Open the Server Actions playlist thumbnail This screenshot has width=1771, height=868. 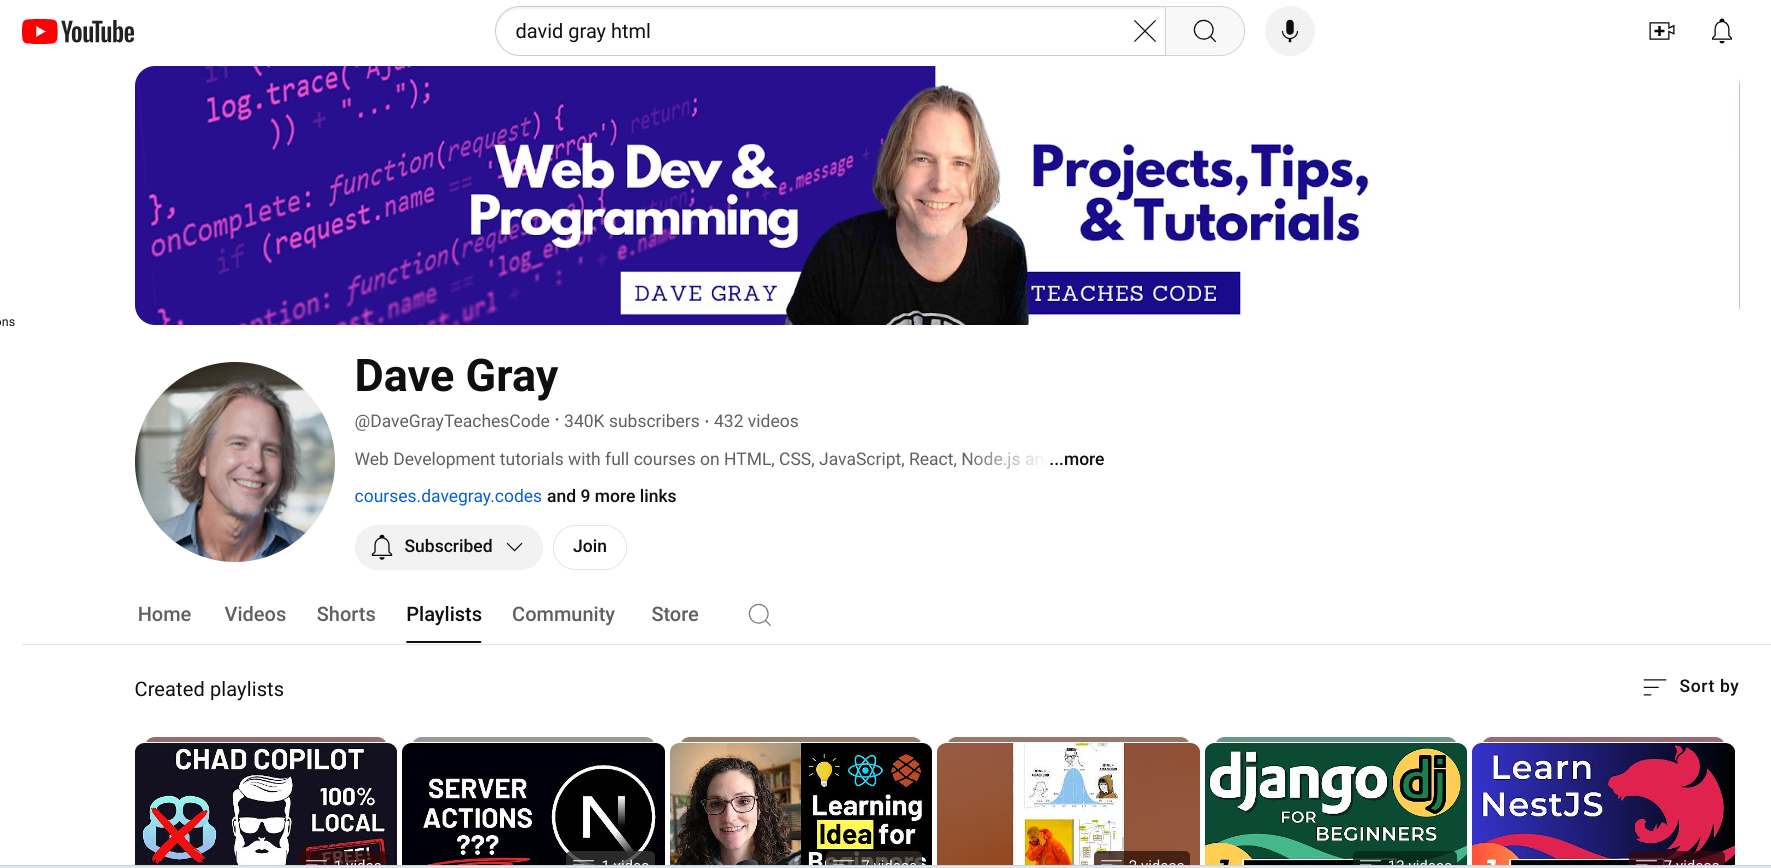533,804
